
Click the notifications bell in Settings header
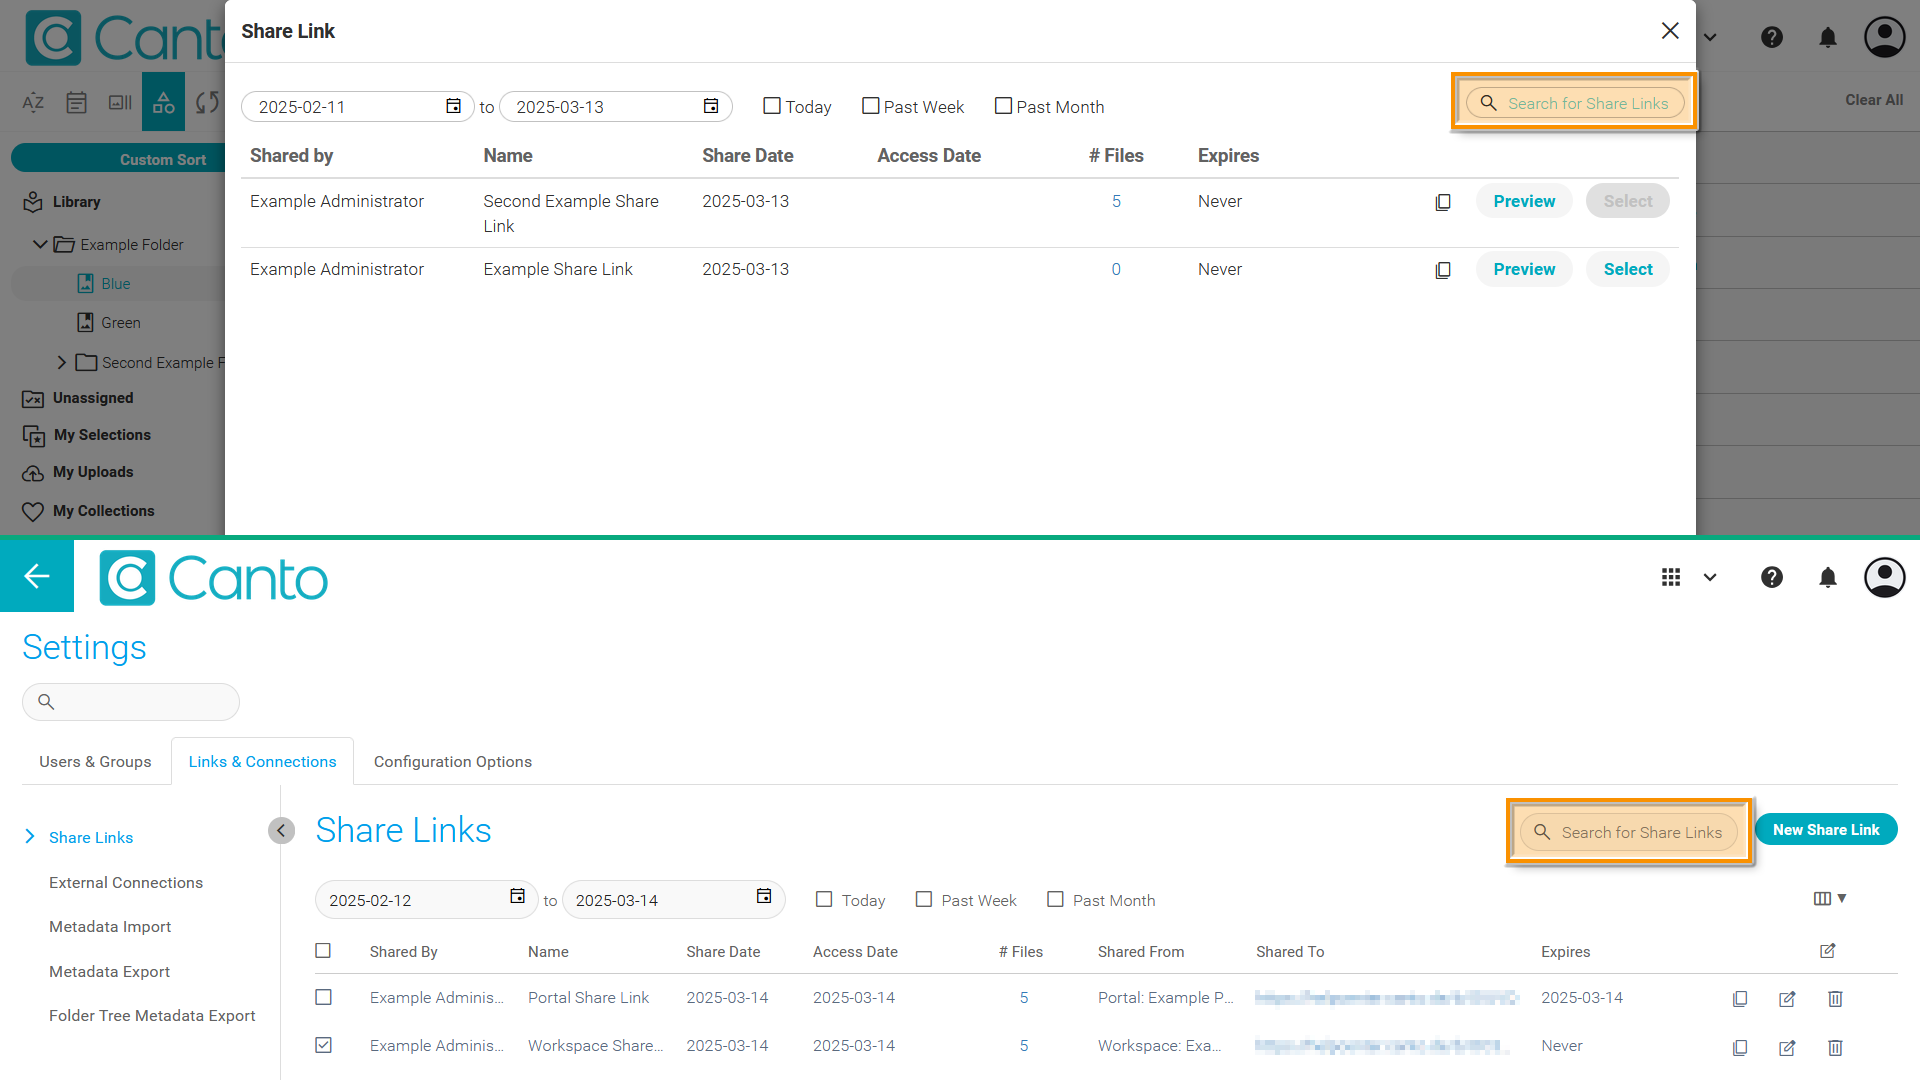tap(1827, 577)
